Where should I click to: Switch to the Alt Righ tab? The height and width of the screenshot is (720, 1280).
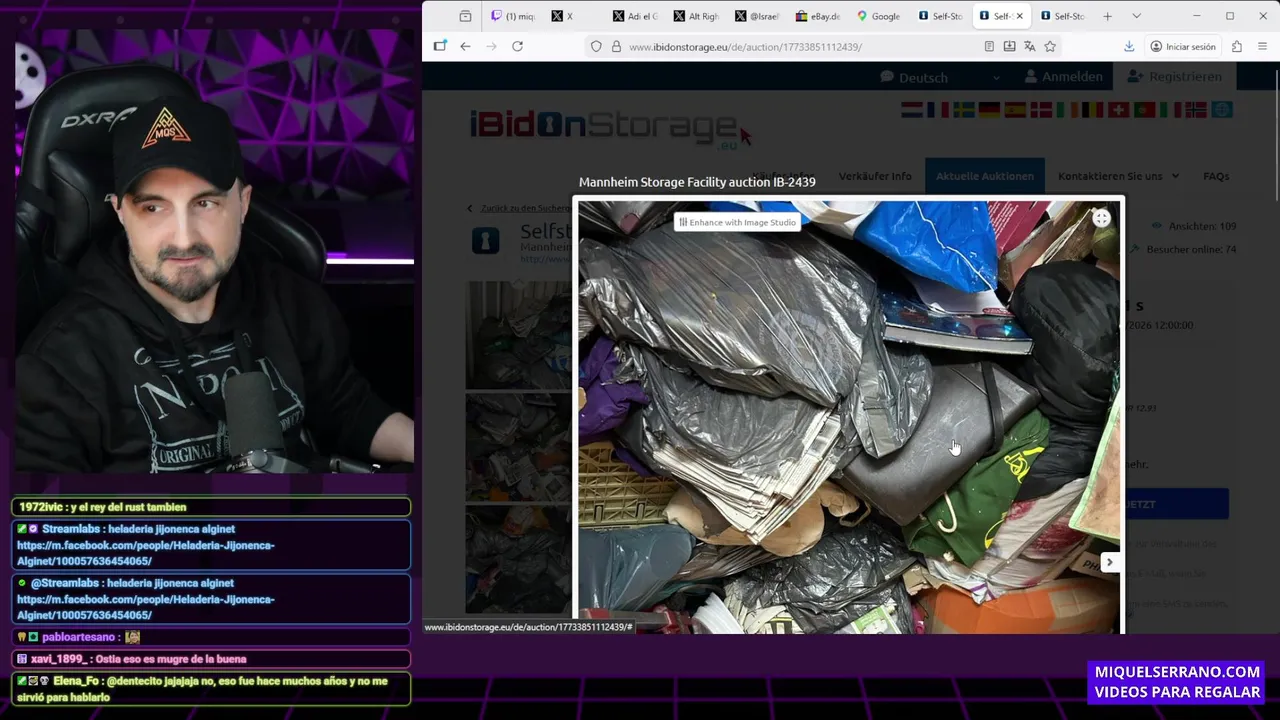click(x=696, y=16)
